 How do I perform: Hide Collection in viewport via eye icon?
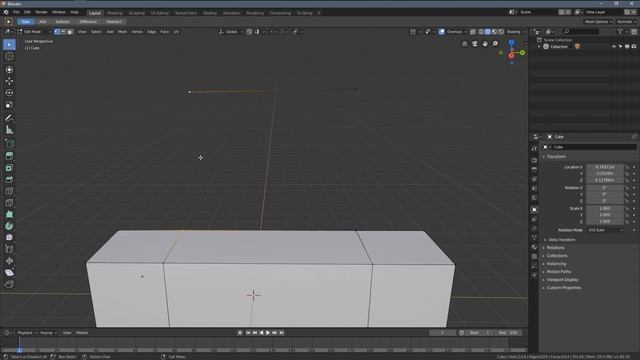[x=614, y=47]
